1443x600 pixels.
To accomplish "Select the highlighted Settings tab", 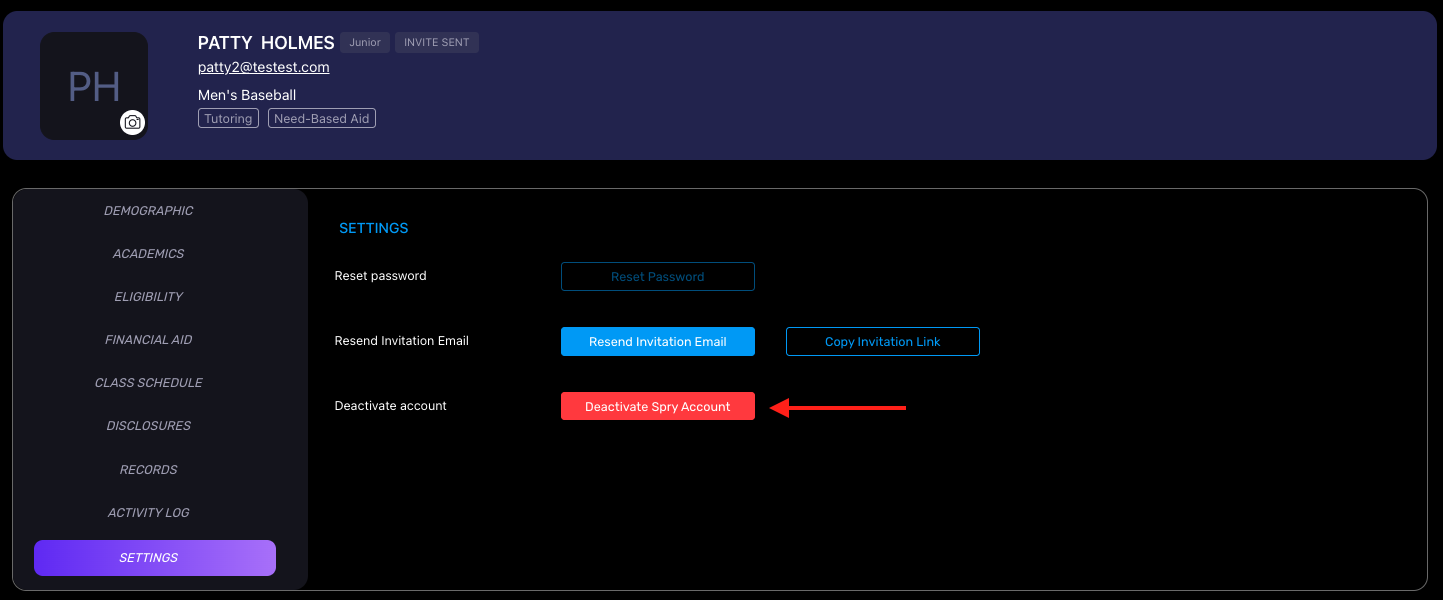I will [155, 558].
